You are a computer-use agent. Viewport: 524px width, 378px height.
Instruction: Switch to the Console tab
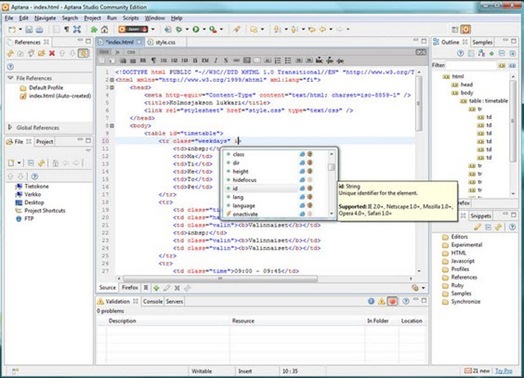pos(152,301)
